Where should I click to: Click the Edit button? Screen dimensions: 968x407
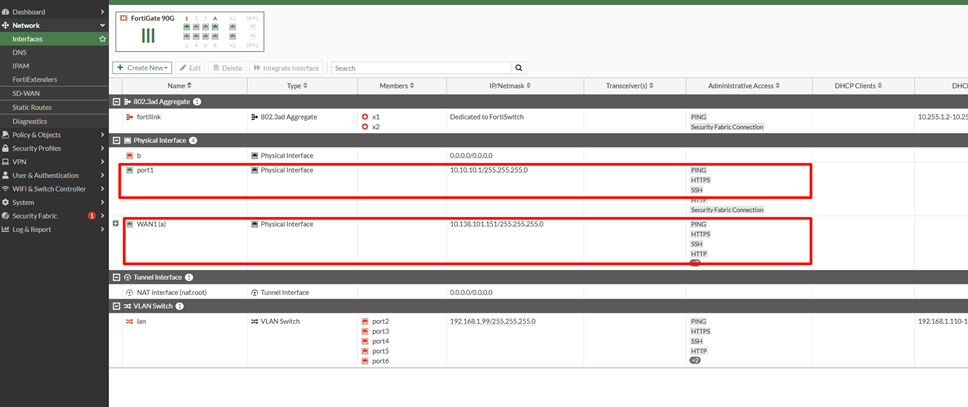pyautogui.click(x=190, y=68)
